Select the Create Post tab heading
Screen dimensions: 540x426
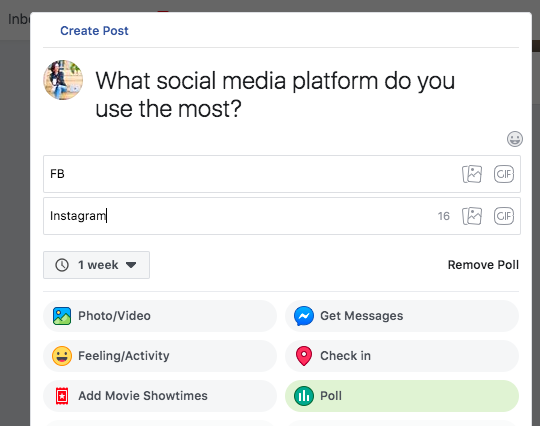(94, 31)
